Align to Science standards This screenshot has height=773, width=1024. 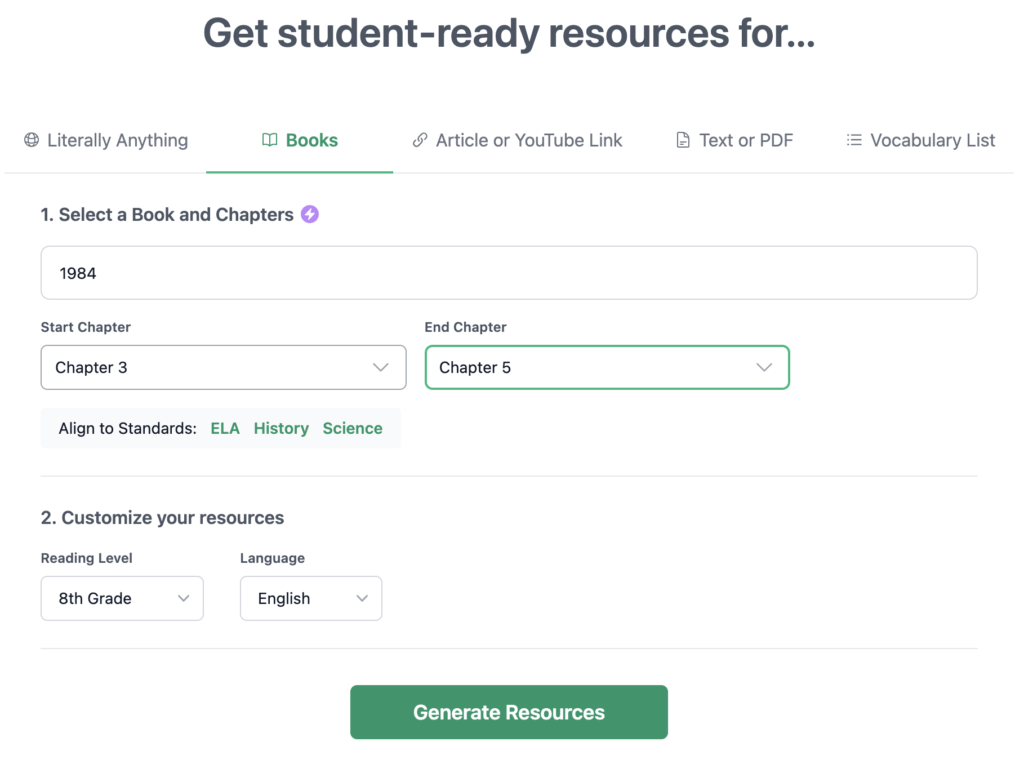[353, 428]
